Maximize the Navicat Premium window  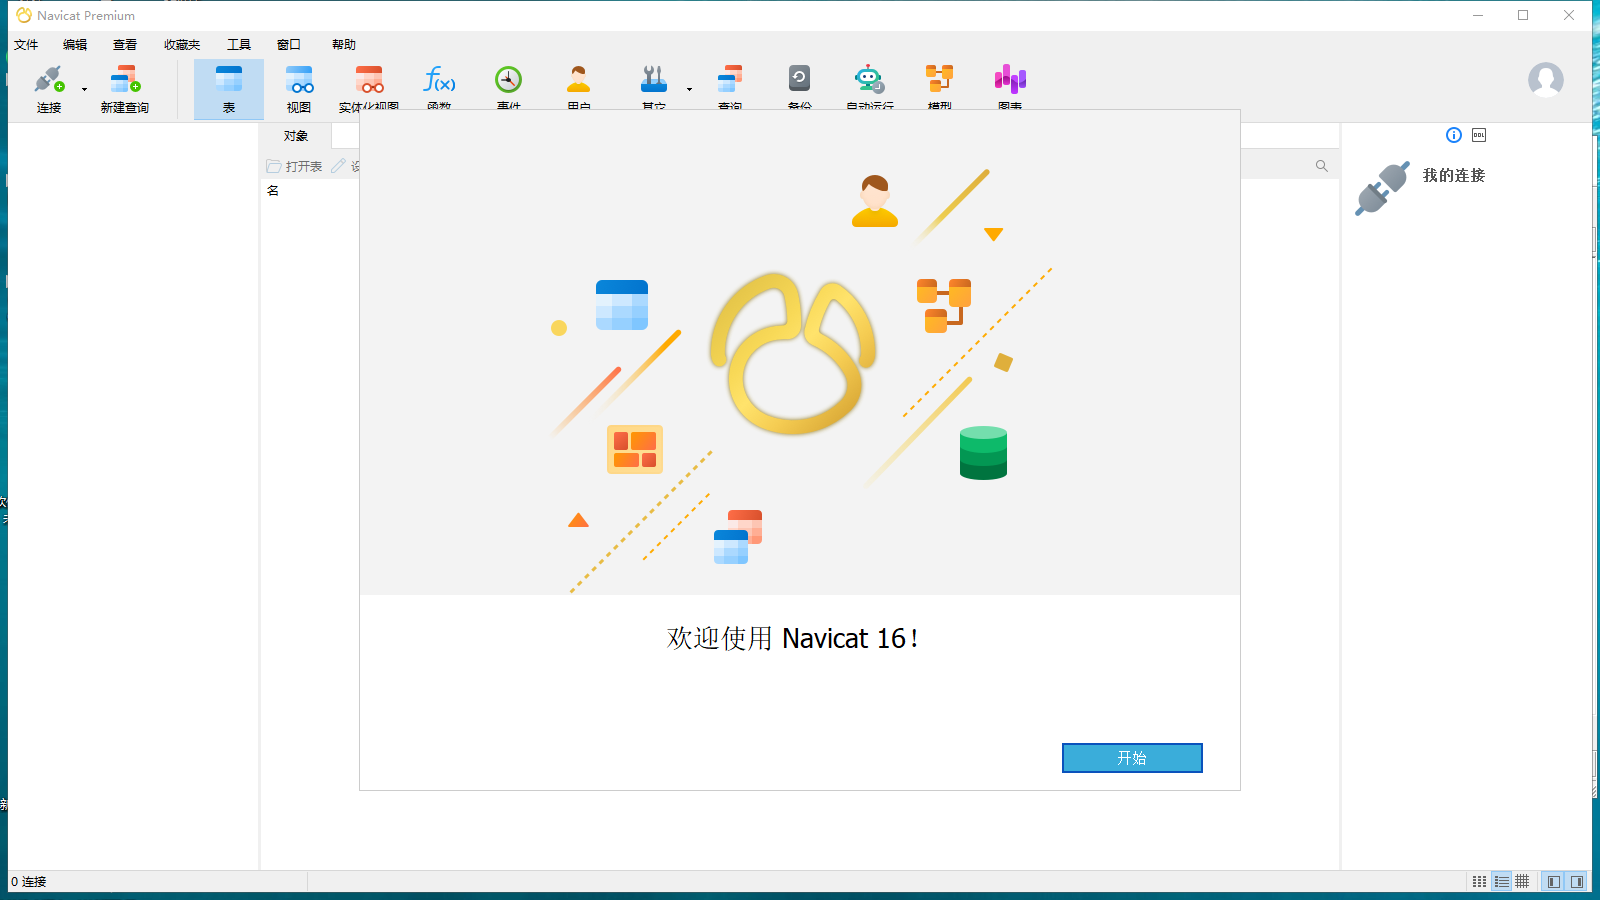click(1523, 15)
